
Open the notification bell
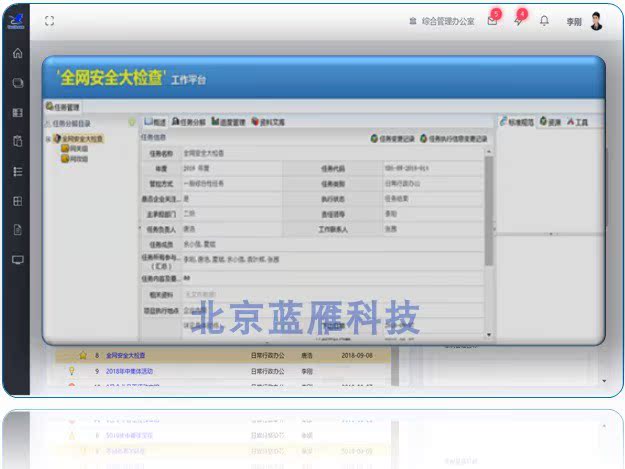[x=544, y=20]
